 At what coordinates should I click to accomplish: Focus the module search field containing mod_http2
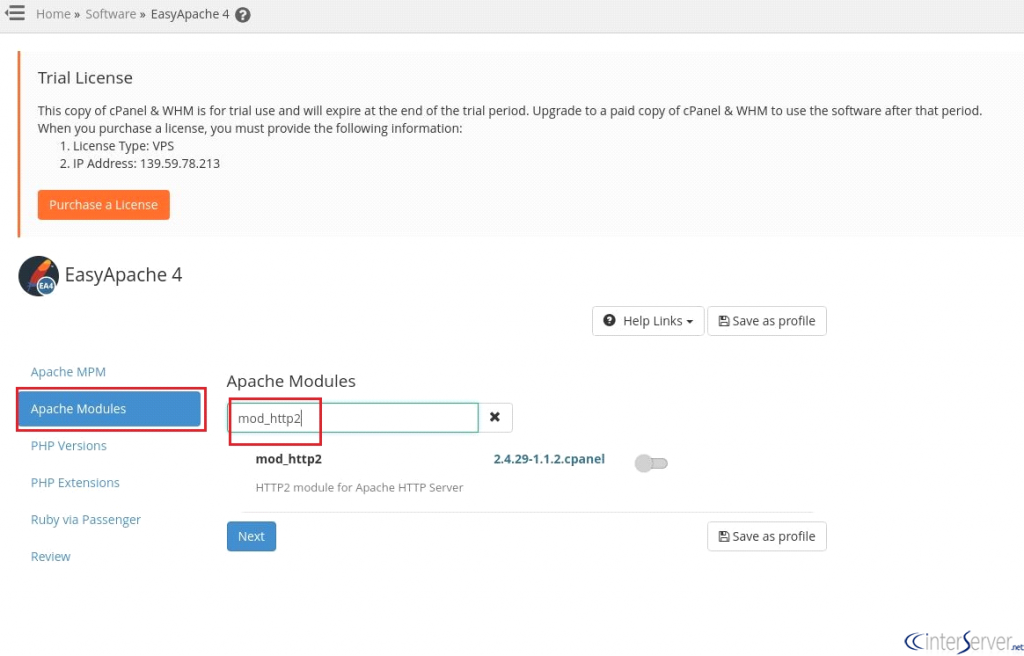353,418
